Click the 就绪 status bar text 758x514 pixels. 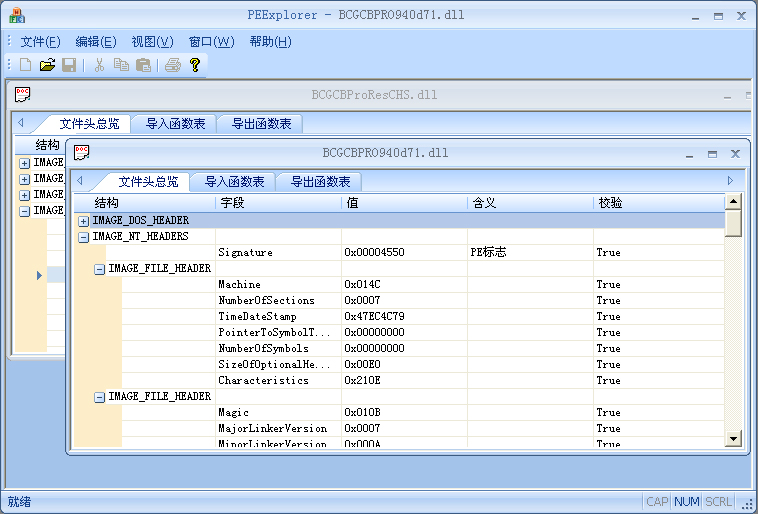[x=19, y=502]
